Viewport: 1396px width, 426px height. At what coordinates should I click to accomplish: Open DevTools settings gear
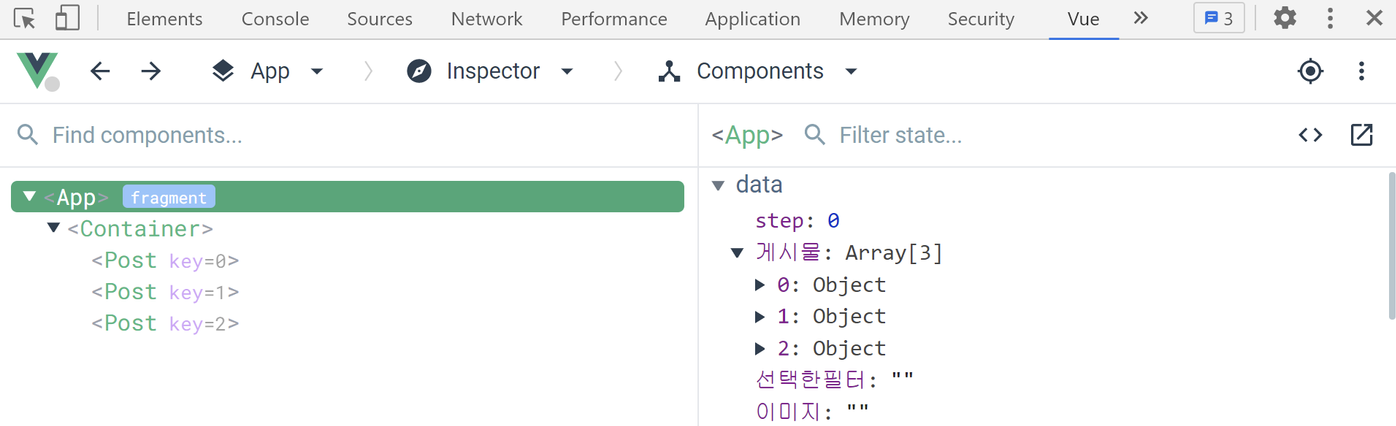(x=1285, y=18)
